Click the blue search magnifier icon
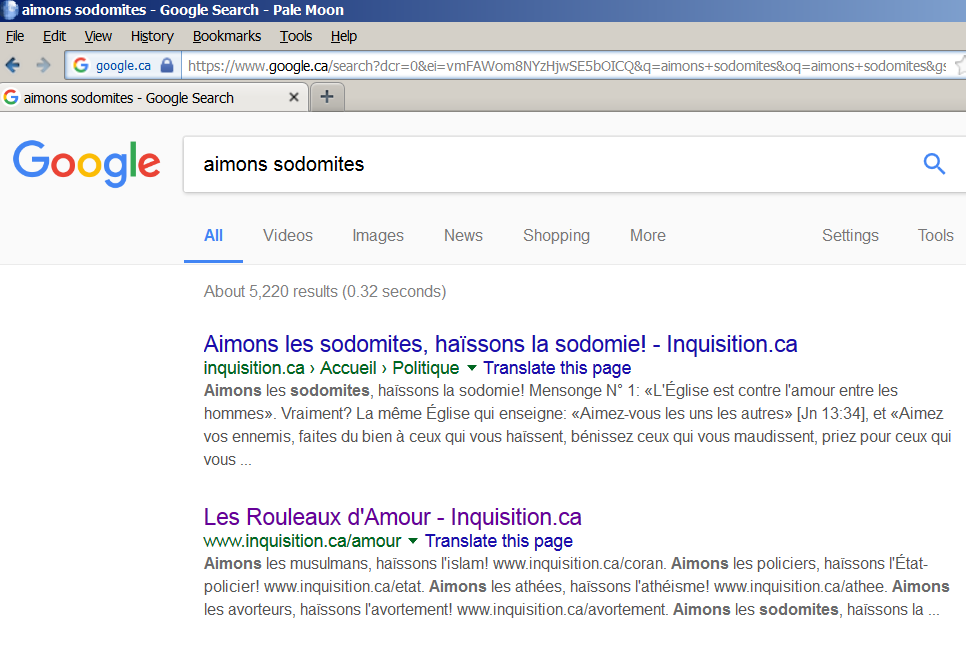This screenshot has height=650, width=966. point(933,163)
